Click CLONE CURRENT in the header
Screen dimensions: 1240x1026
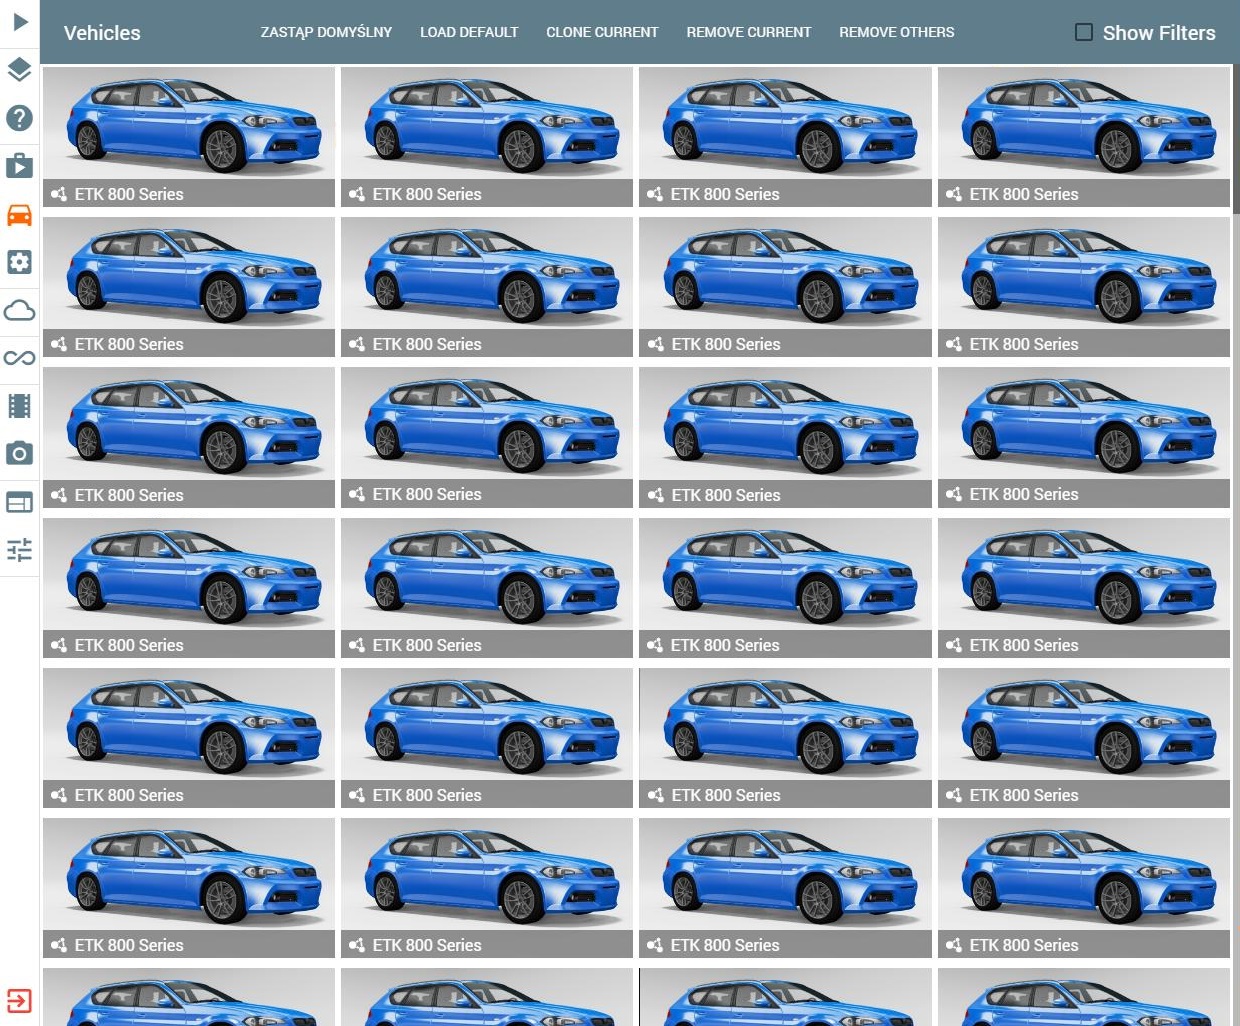(602, 32)
